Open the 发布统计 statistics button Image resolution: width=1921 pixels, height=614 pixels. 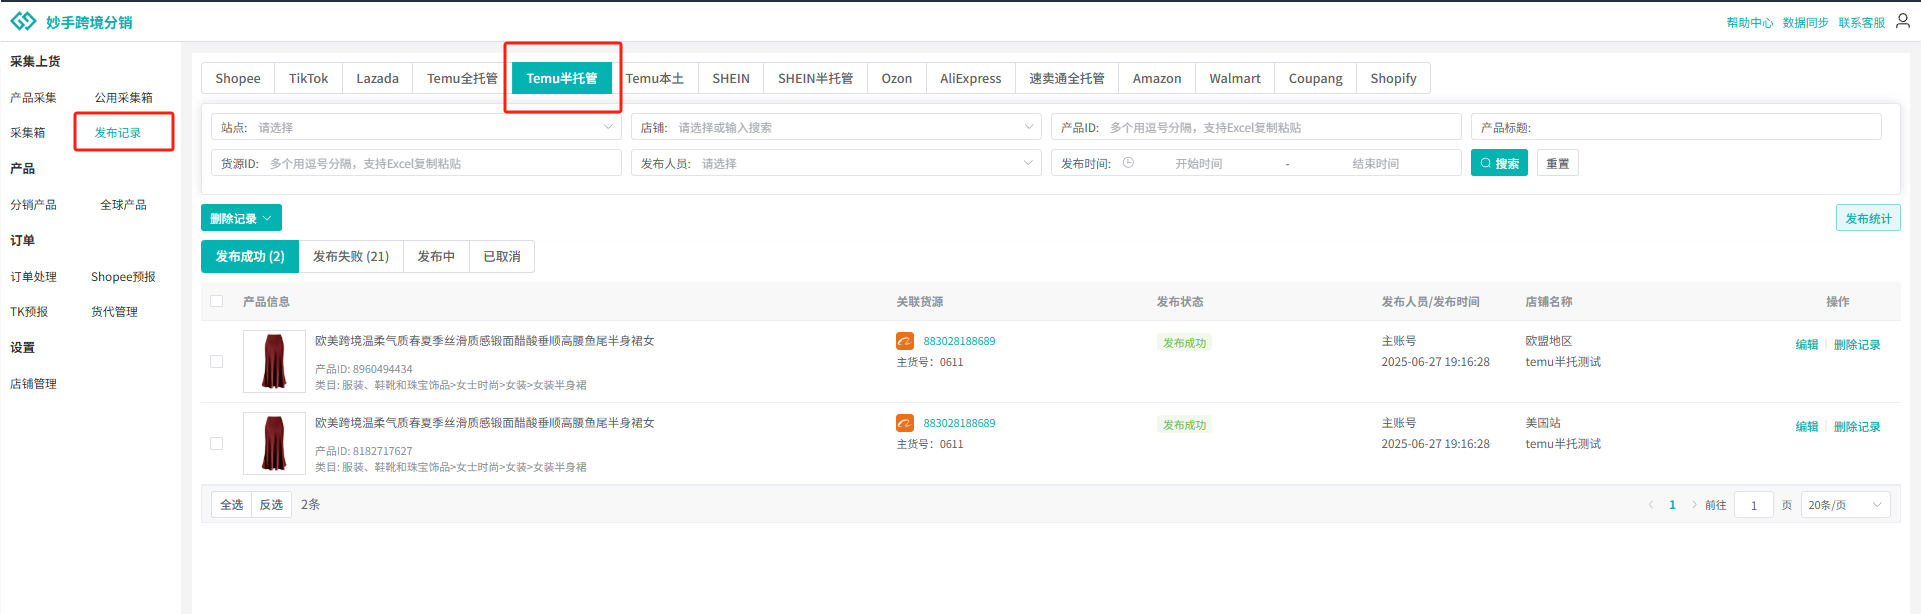coord(1868,218)
